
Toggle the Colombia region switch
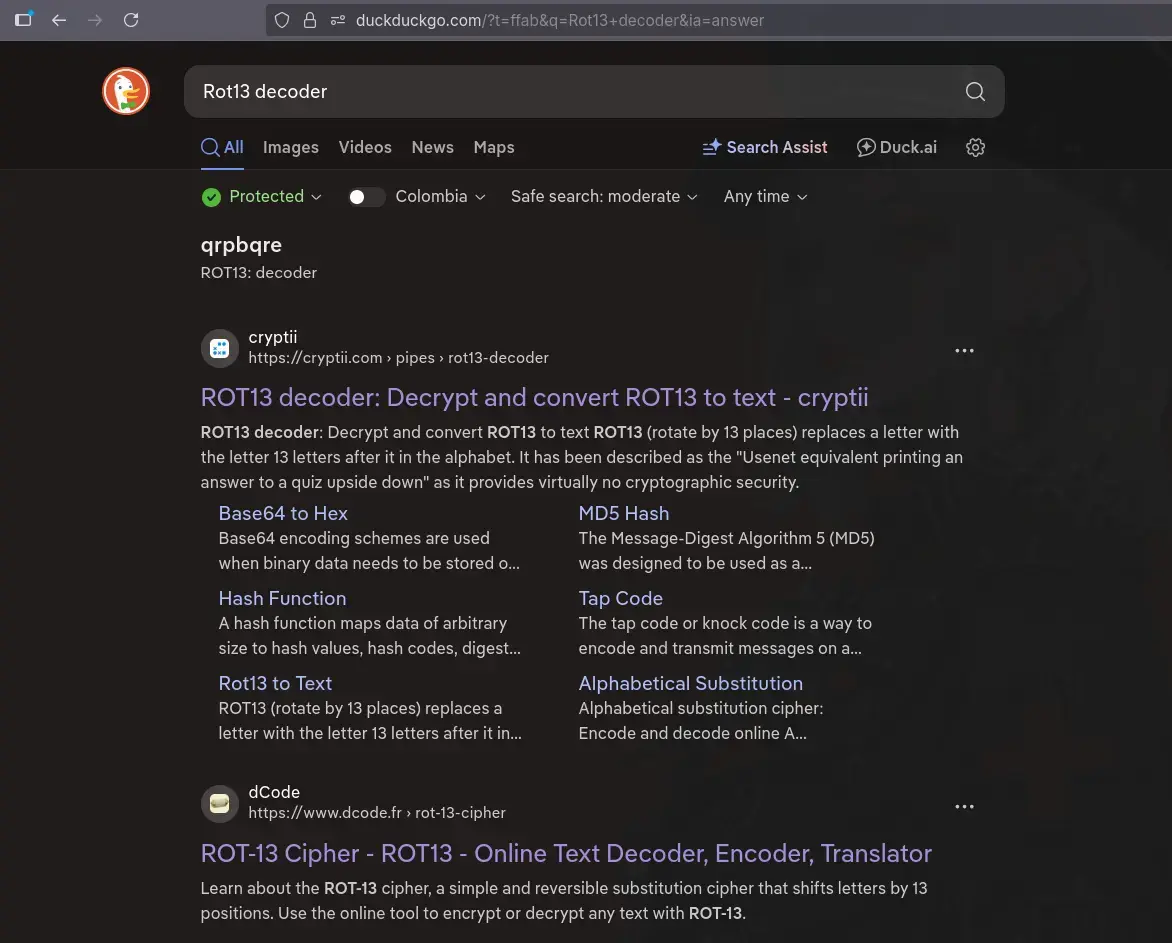(366, 197)
